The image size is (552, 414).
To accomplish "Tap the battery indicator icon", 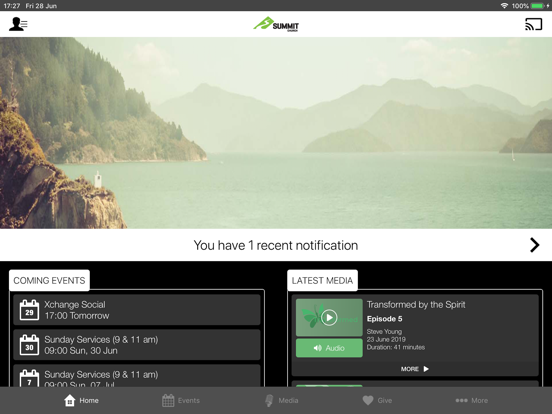I will click(538, 6).
